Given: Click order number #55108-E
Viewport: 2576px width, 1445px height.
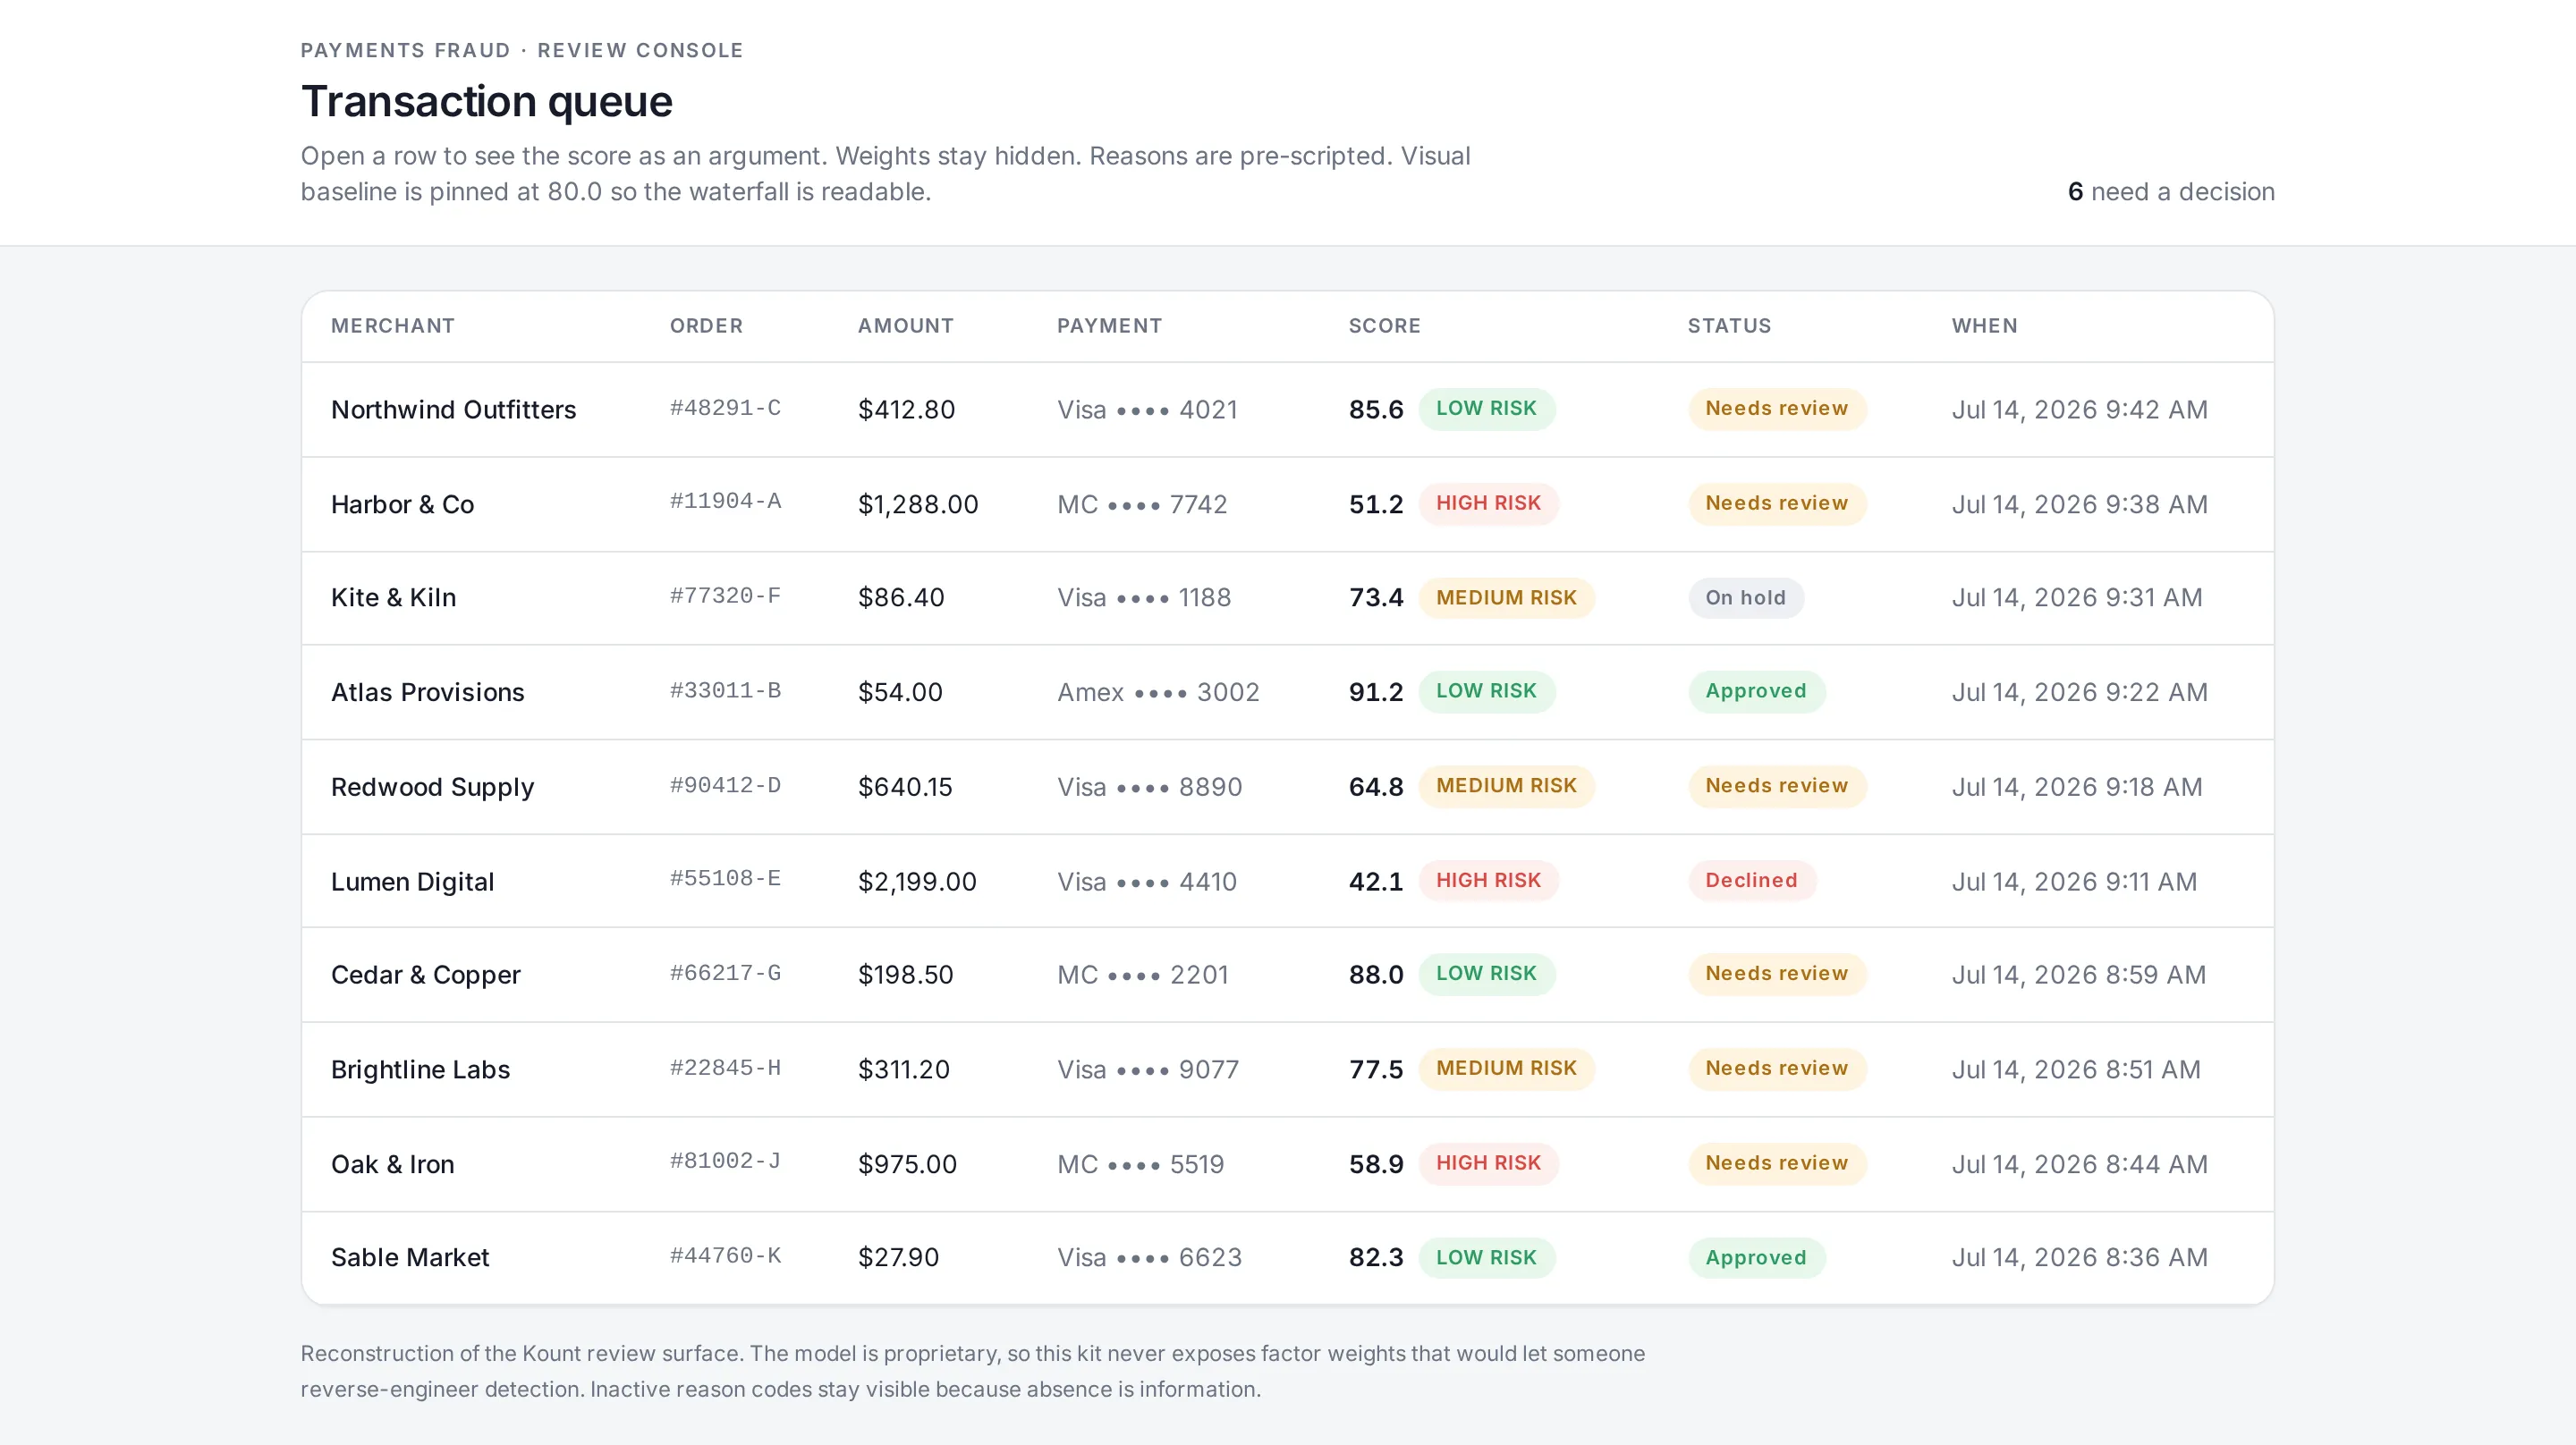Looking at the screenshot, I should [x=725, y=878].
